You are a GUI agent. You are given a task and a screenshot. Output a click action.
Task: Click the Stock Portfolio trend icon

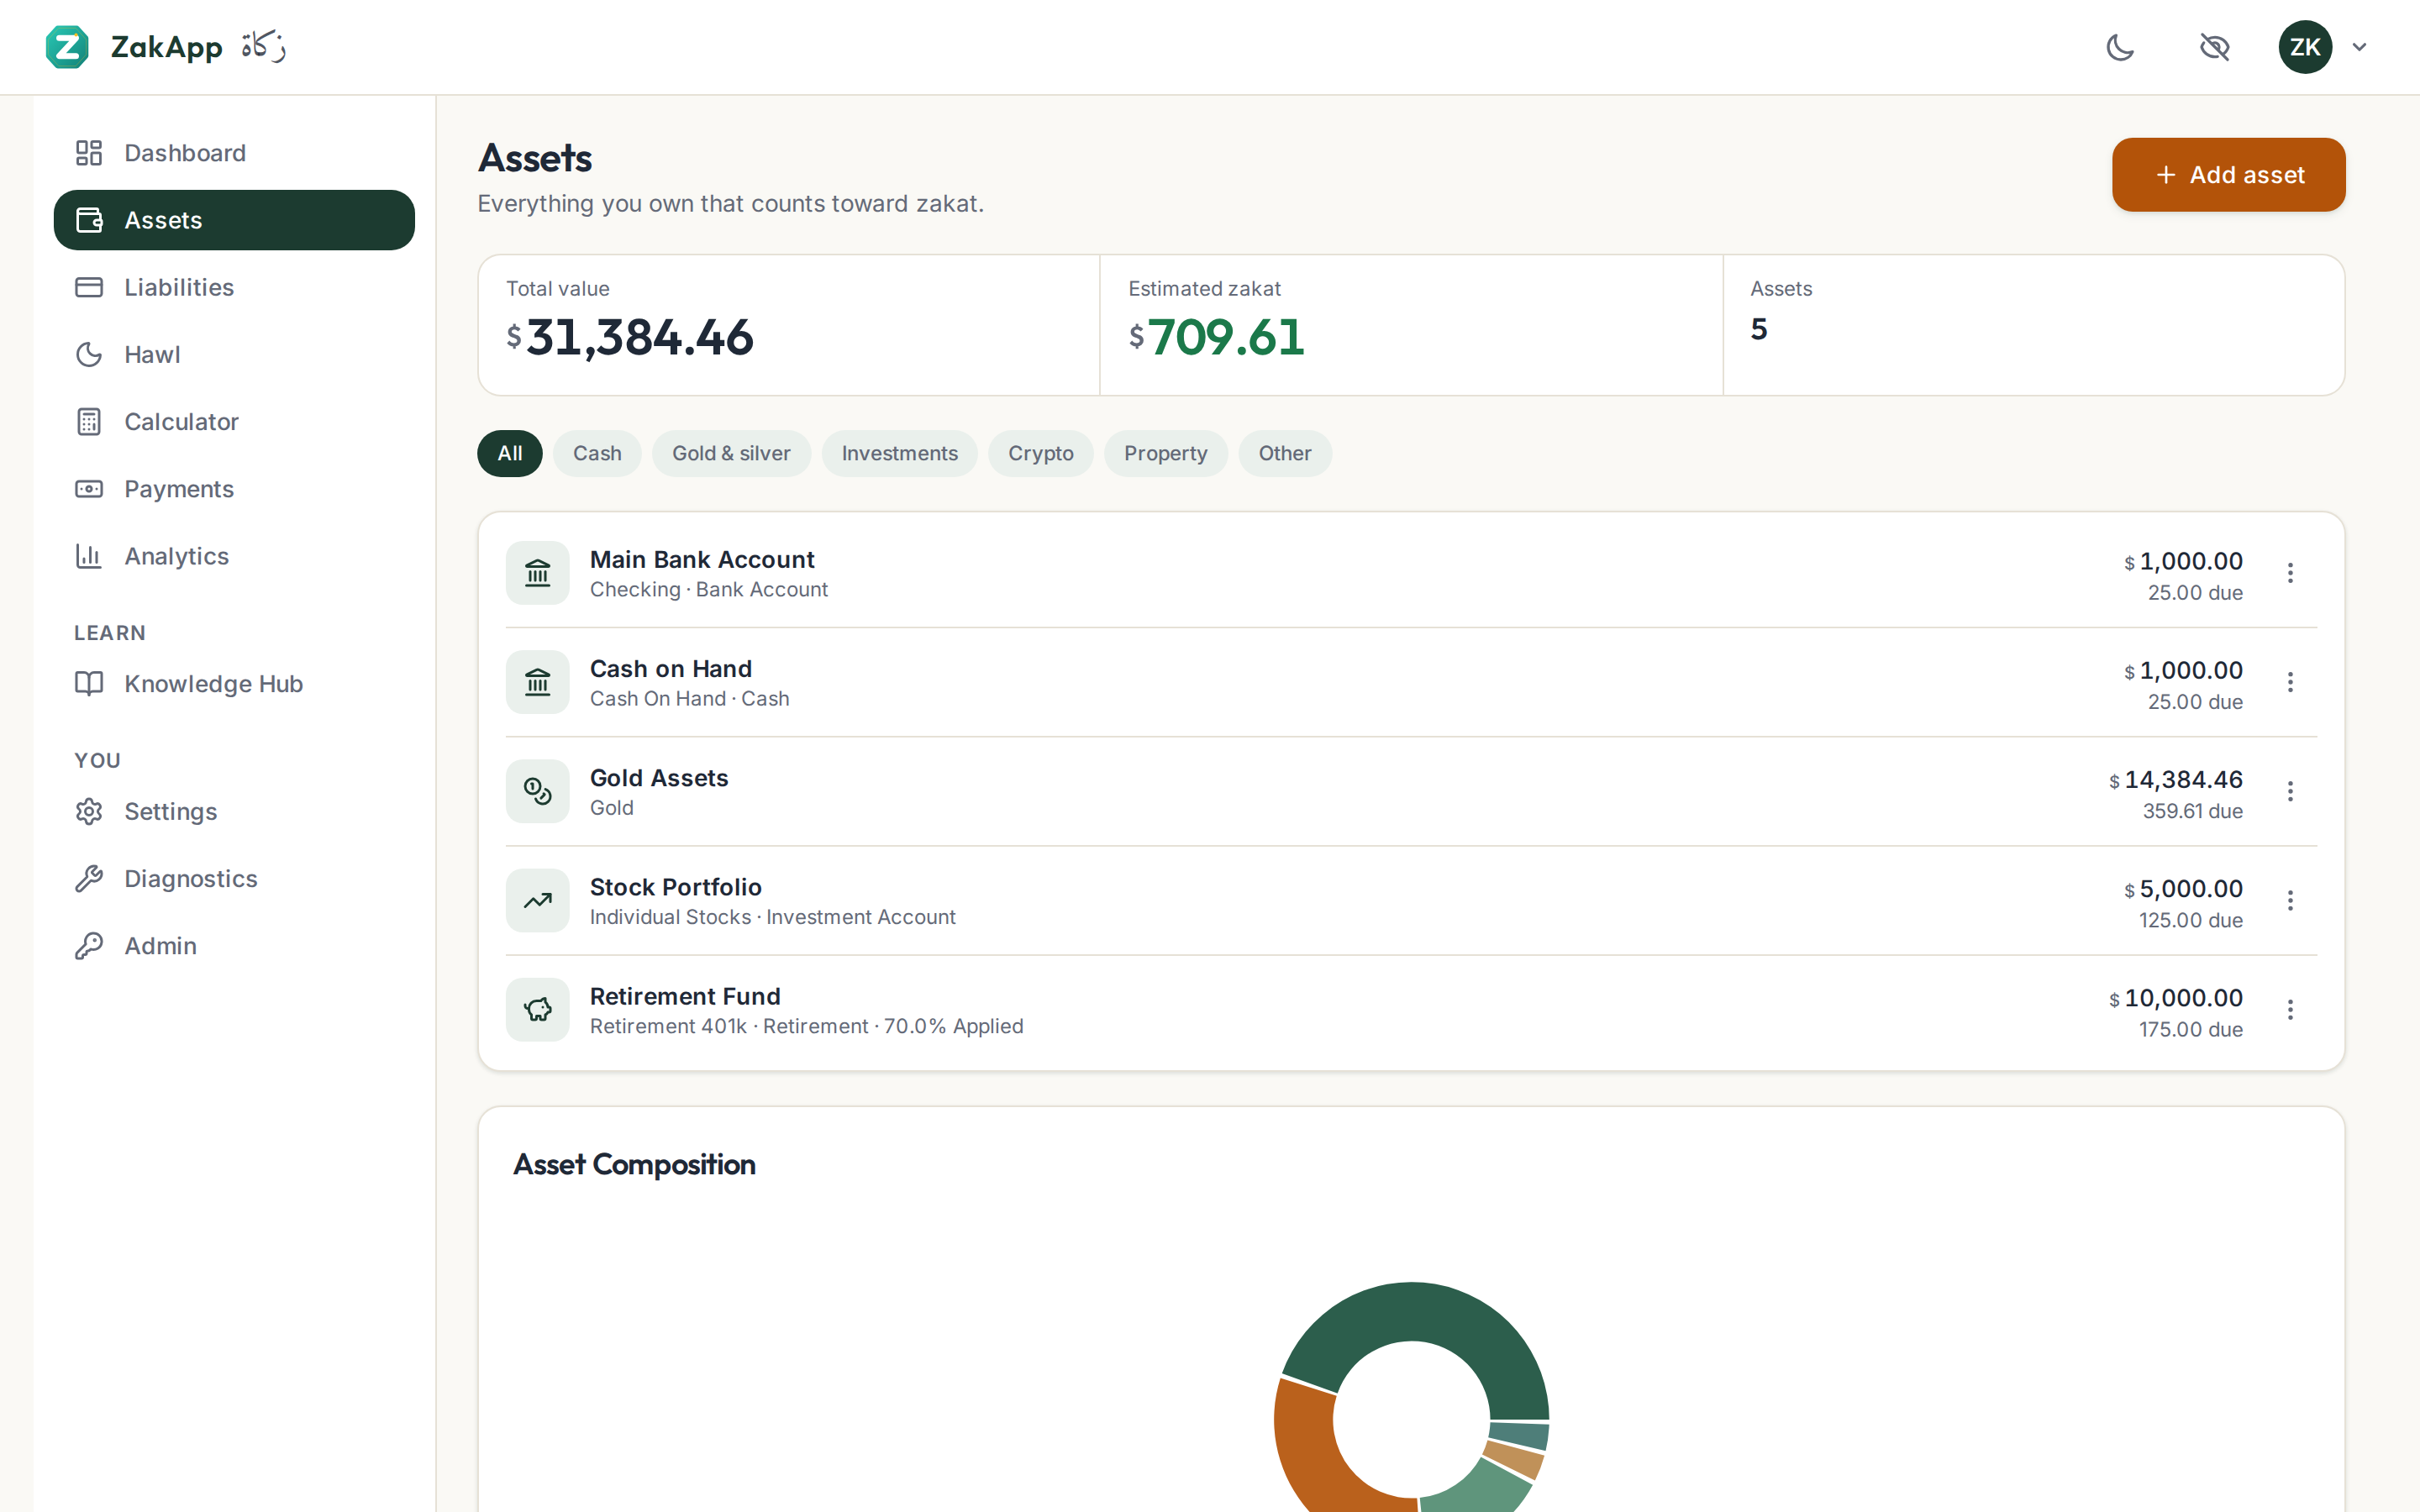538,900
